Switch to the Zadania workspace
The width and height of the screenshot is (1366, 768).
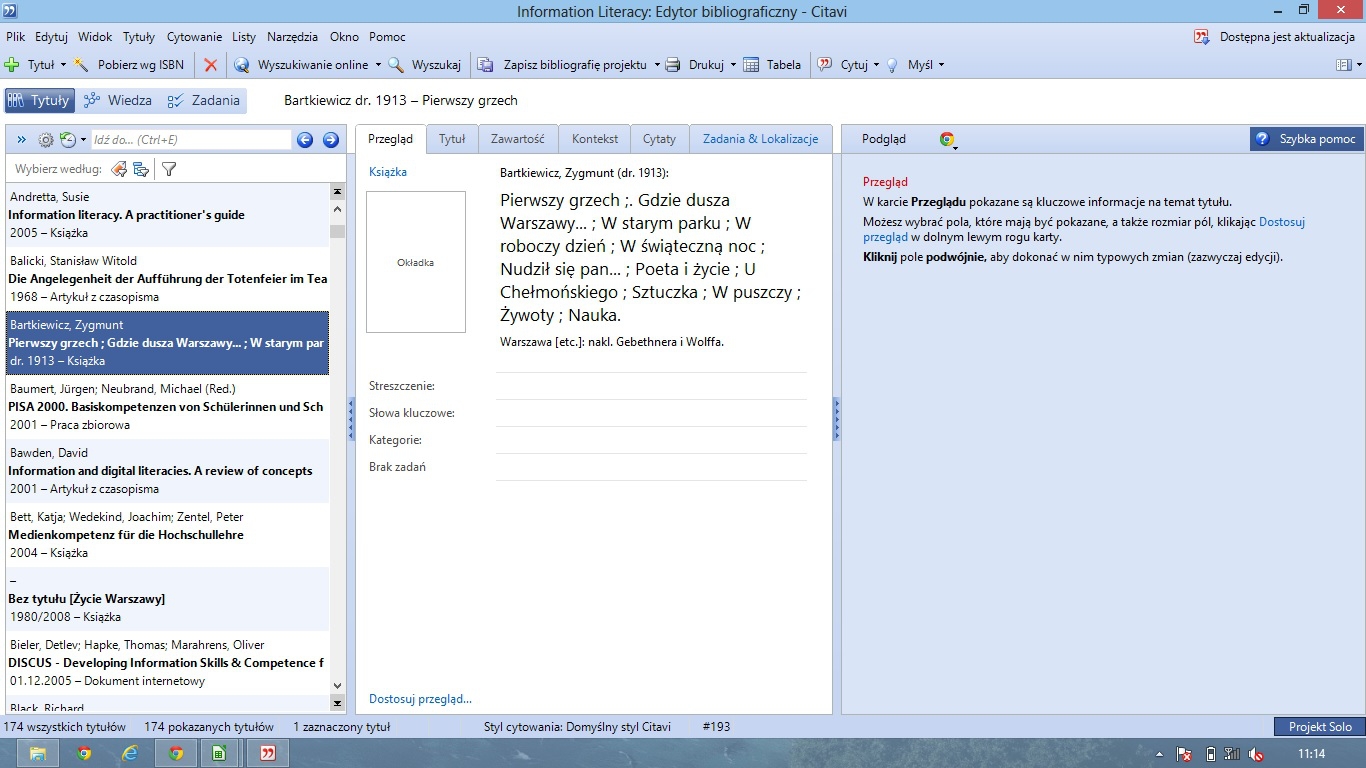[x=204, y=100]
